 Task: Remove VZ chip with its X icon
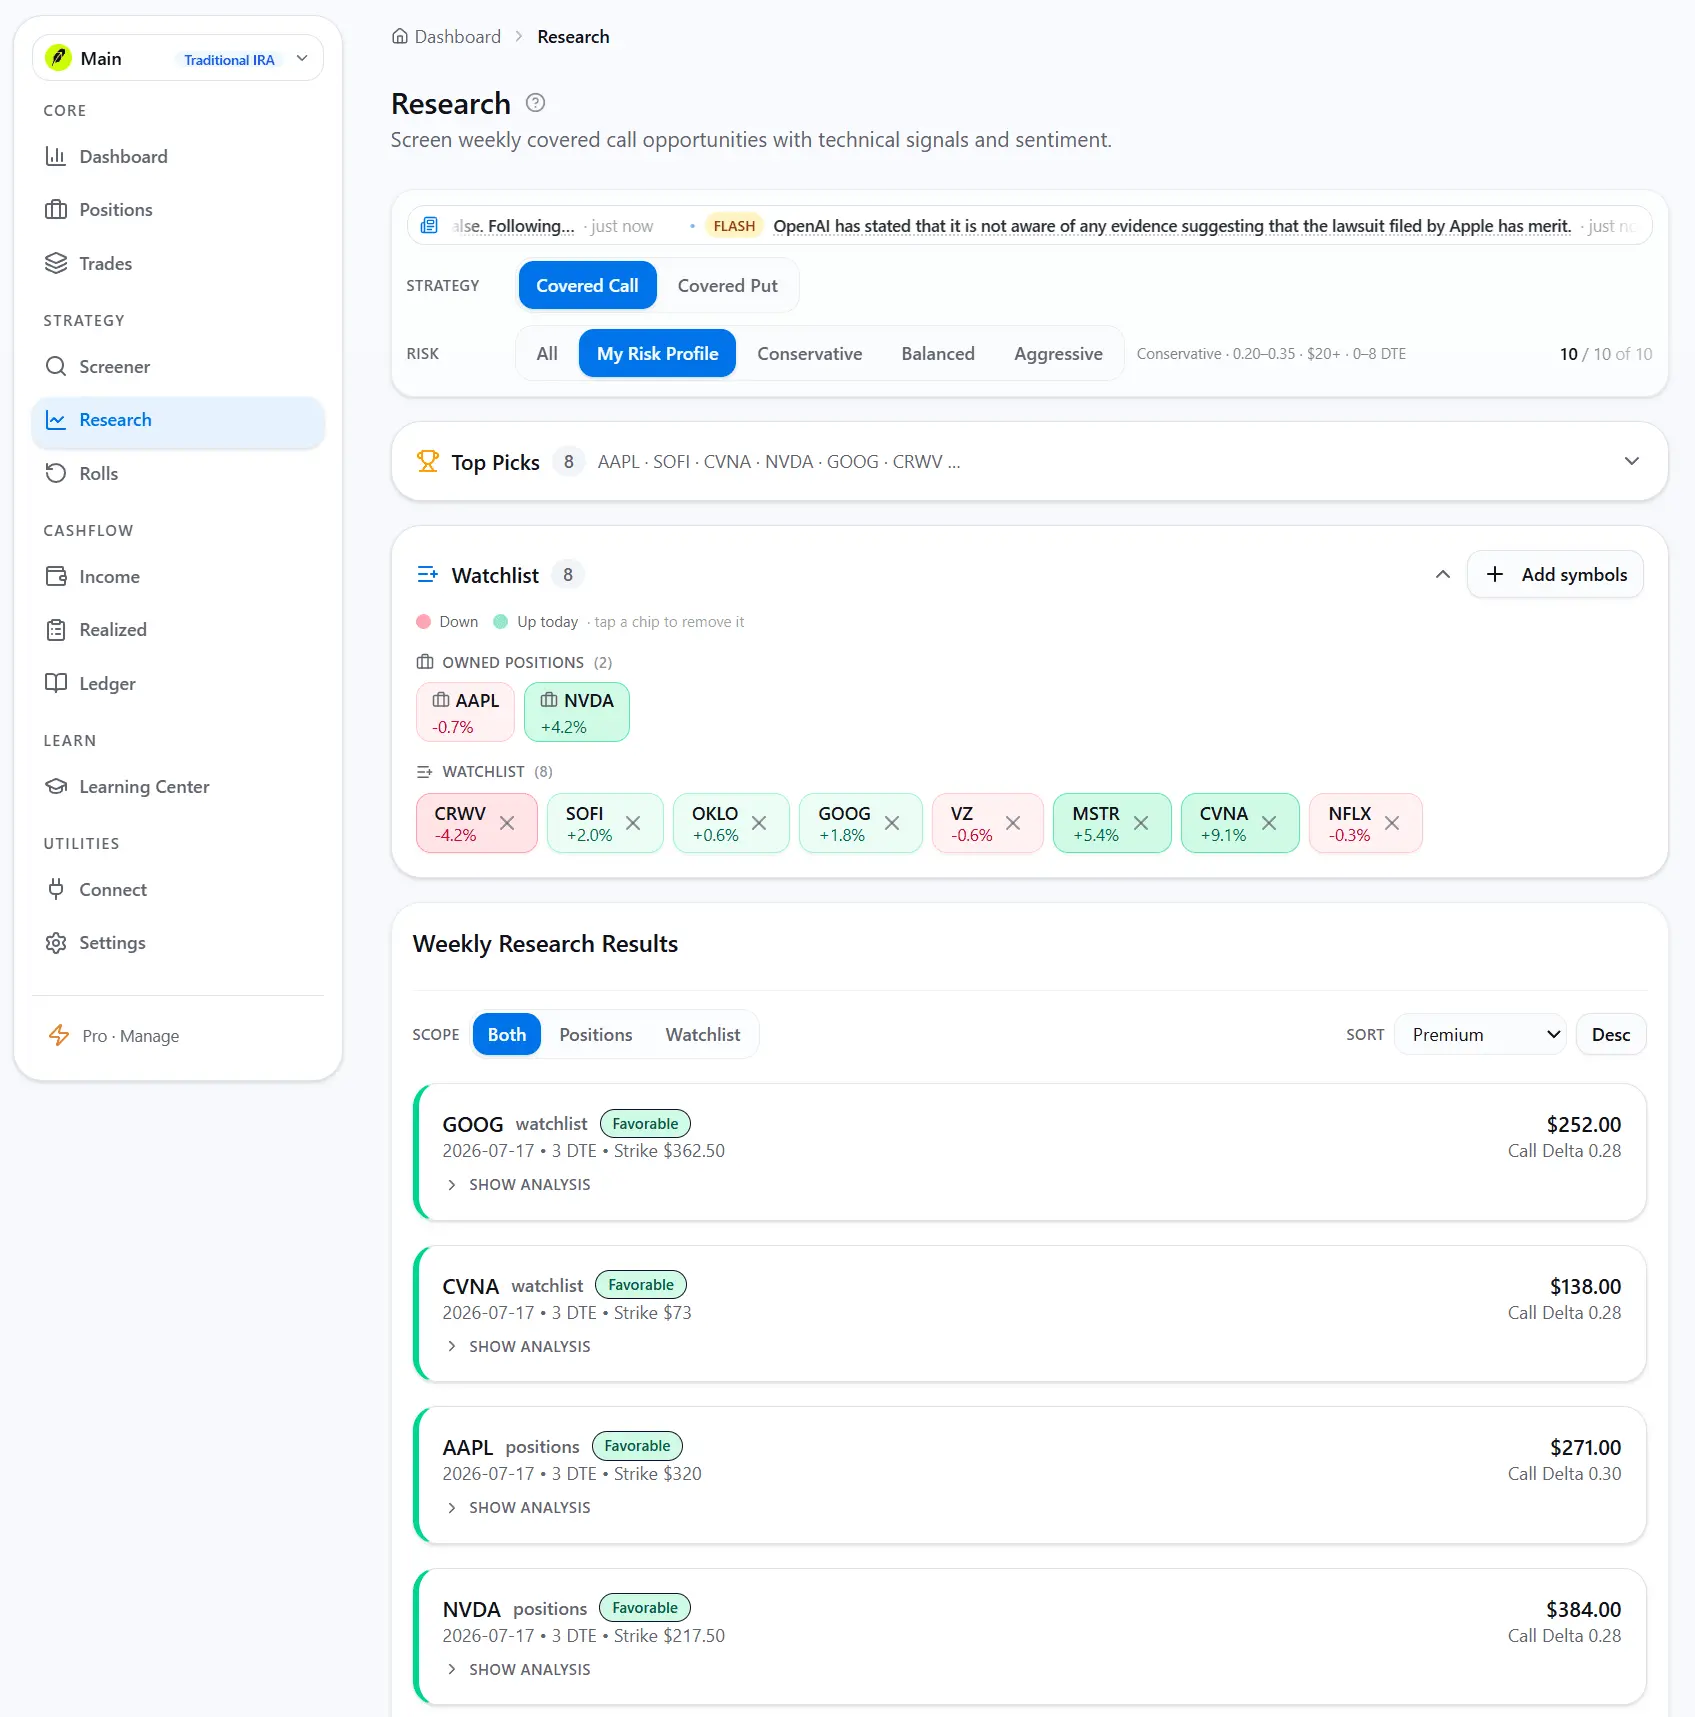point(1013,823)
